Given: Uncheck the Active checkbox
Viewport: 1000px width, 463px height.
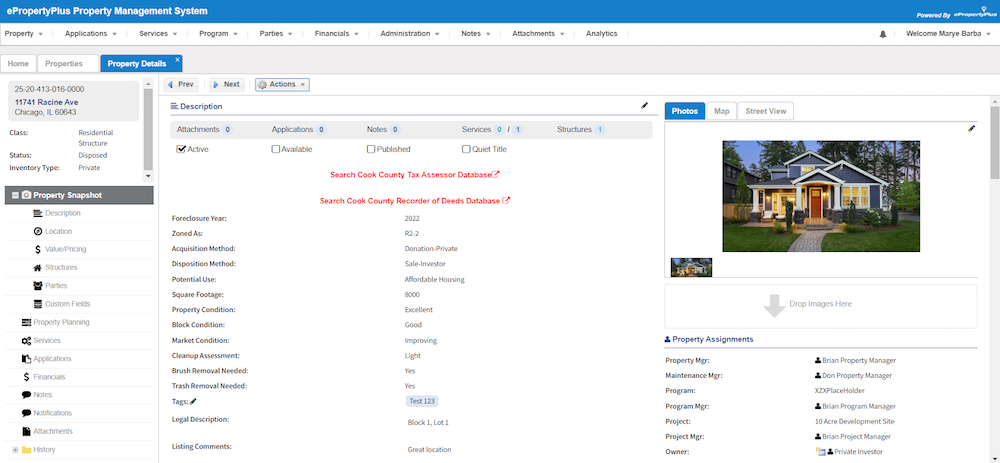Looking at the screenshot, I should [181, 149].
